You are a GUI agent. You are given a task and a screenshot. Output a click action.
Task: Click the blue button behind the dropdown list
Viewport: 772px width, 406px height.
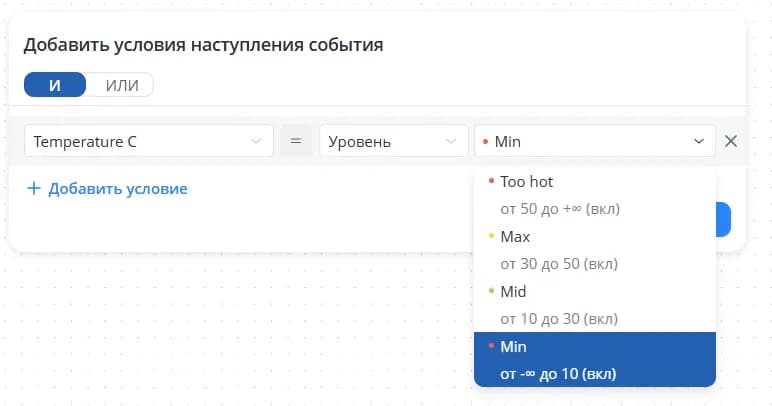pos(723,219)
